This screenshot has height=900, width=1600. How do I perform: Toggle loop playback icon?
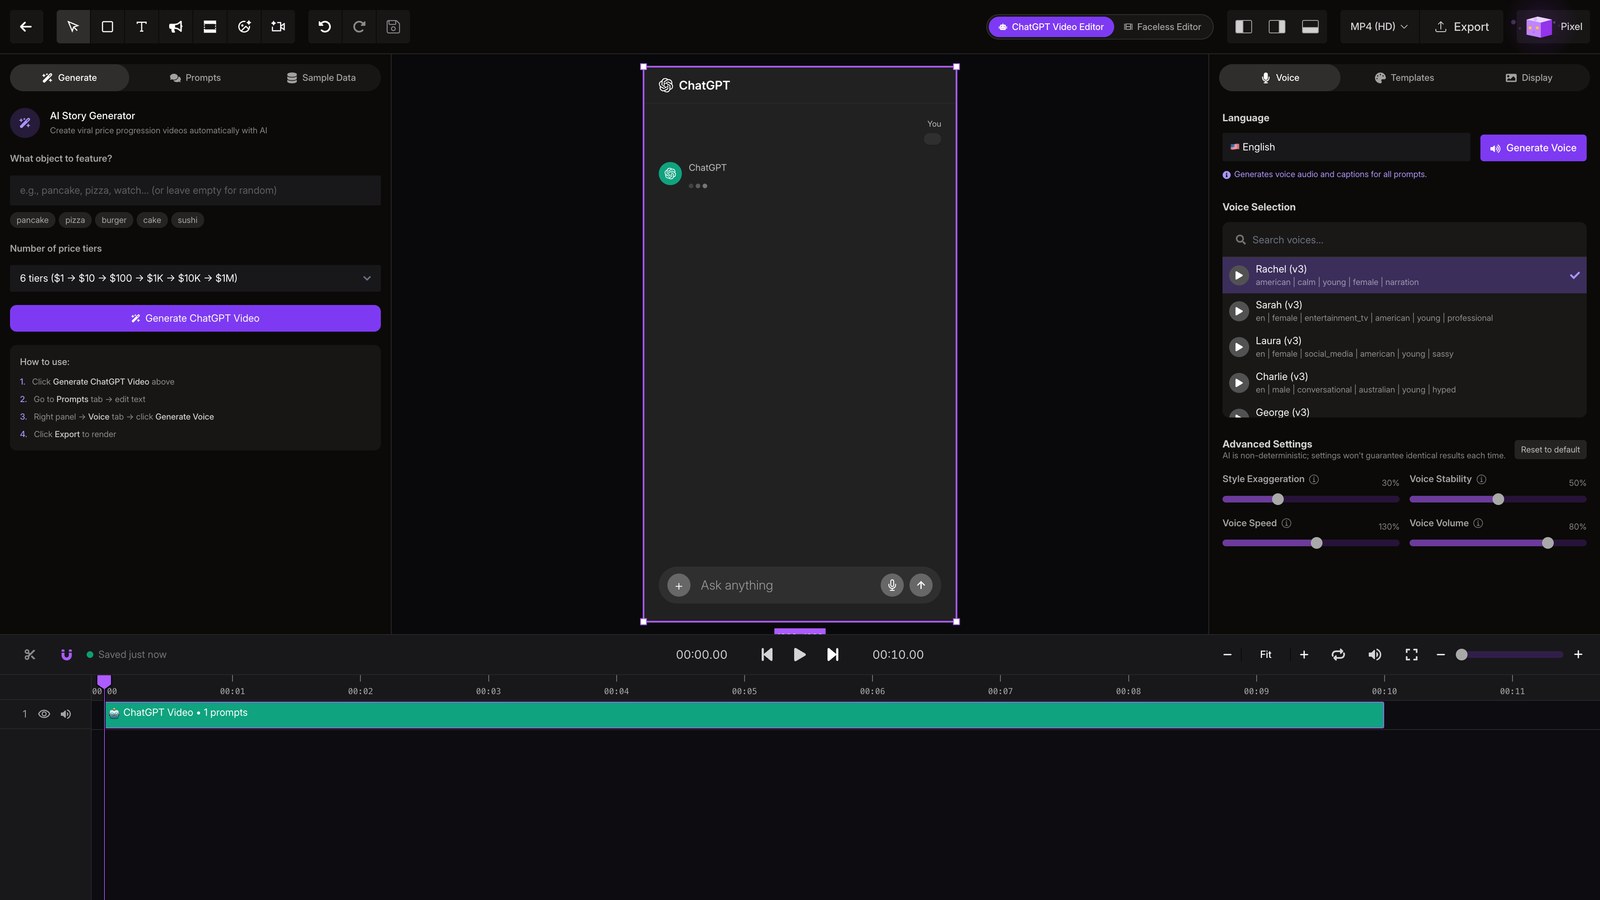click(1338, 655)
